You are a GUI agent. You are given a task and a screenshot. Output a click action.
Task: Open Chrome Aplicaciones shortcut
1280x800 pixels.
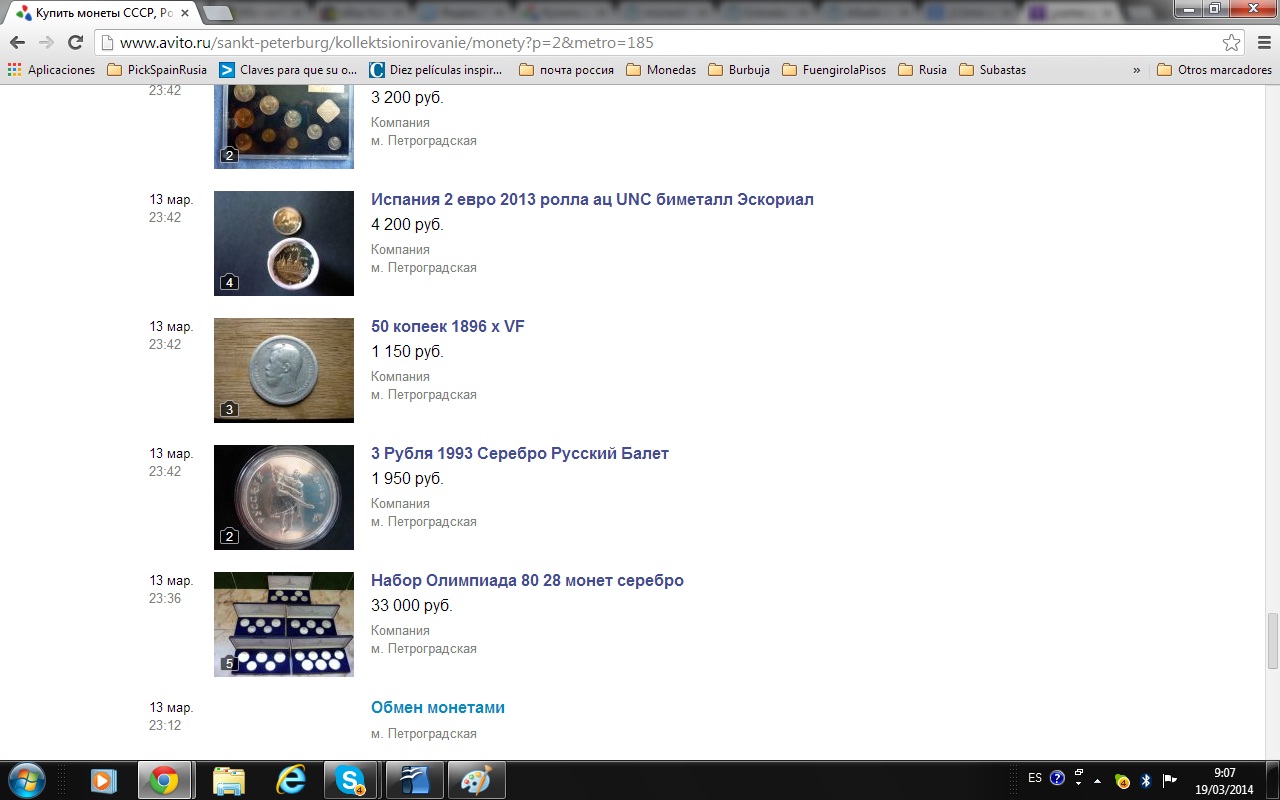tap(52, 70)
